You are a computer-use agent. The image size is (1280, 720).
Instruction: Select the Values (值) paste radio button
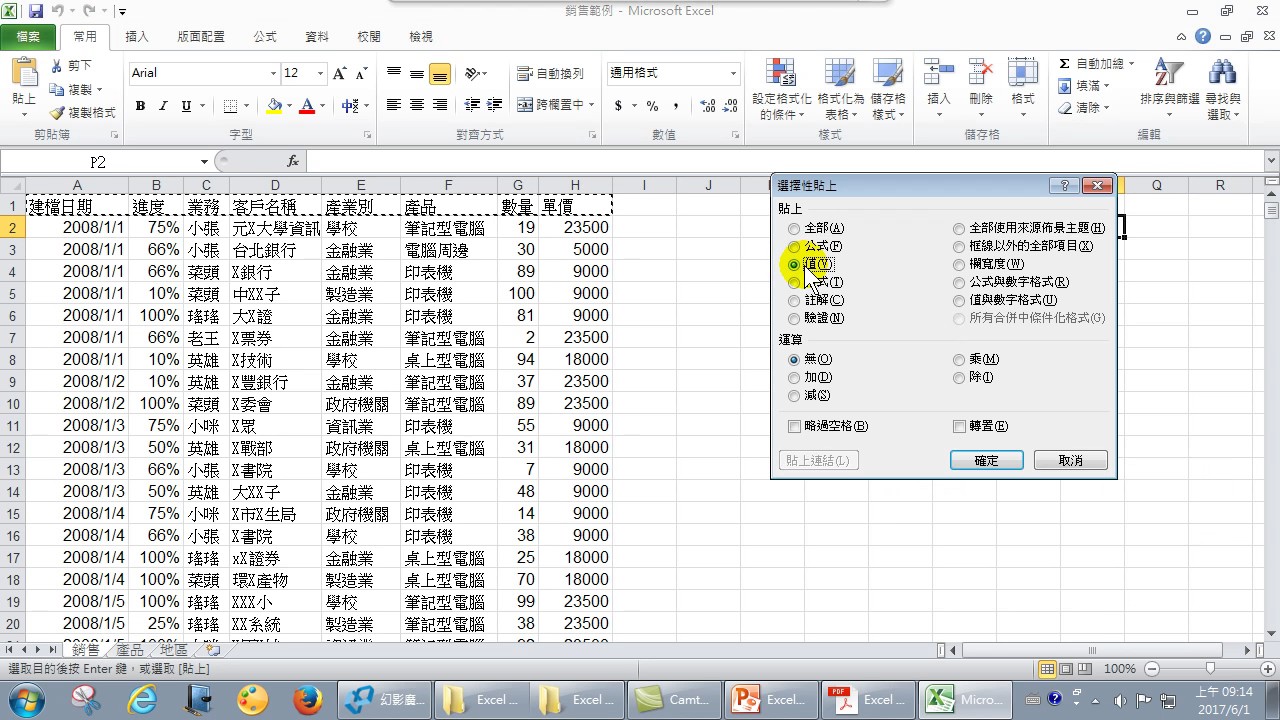794,265
